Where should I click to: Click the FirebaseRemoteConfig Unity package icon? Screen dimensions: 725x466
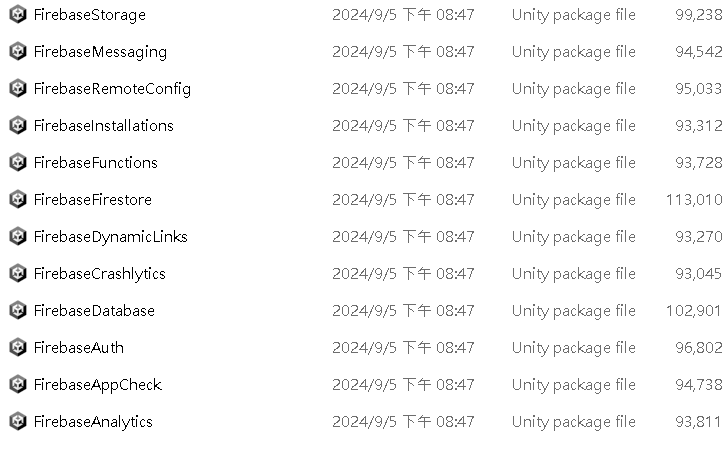(x=18, y=88)
